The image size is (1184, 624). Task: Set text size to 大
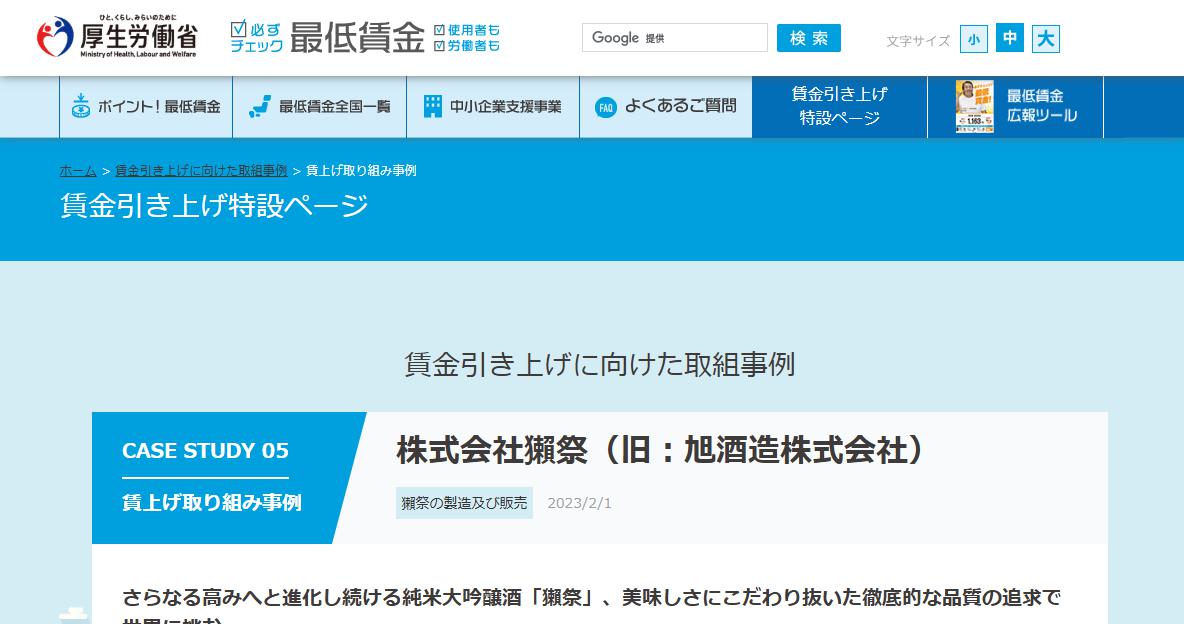[1046, 39]
